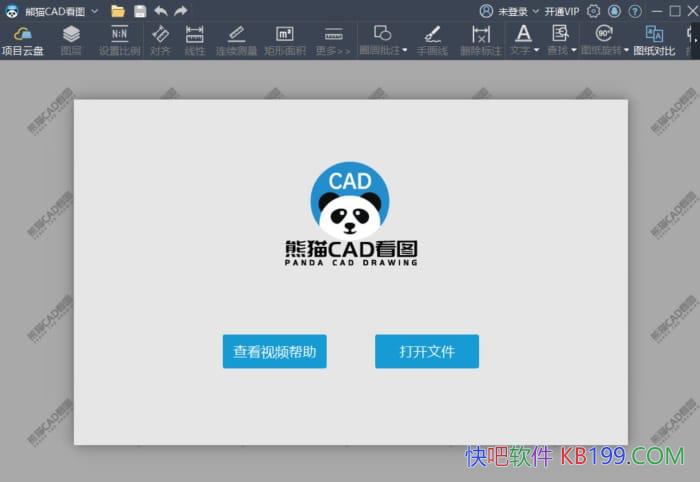Image resolution: width=700 pixels, height=482 pixels.
Task: Expand the 更多>> measurement tools
Action: 333,41
